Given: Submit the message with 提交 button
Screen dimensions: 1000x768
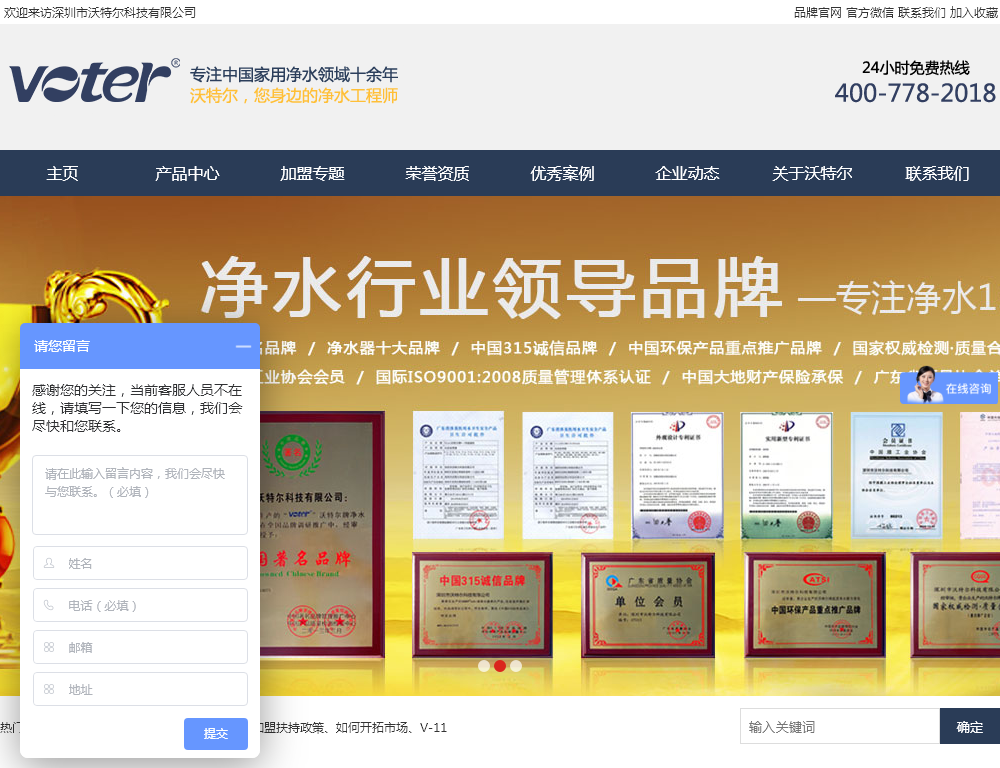Looking at the screenshot, I should 216,734.
